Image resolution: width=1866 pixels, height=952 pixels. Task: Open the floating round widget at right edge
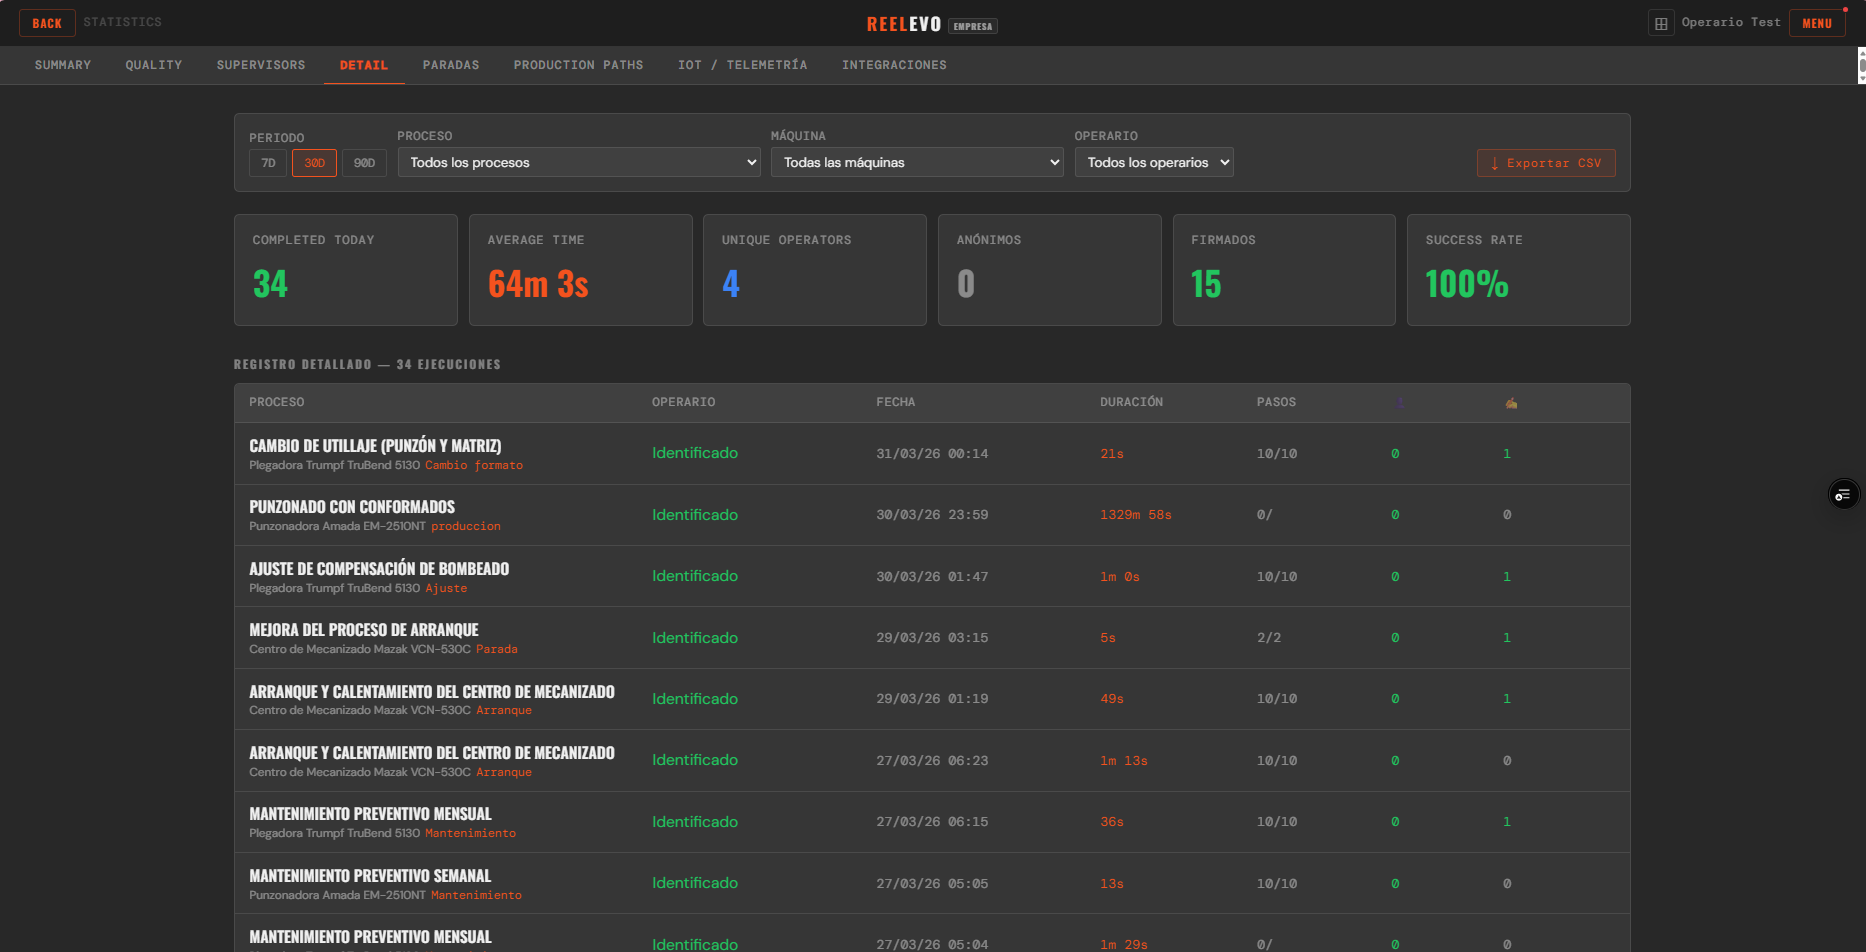(x=1843, y=495)
